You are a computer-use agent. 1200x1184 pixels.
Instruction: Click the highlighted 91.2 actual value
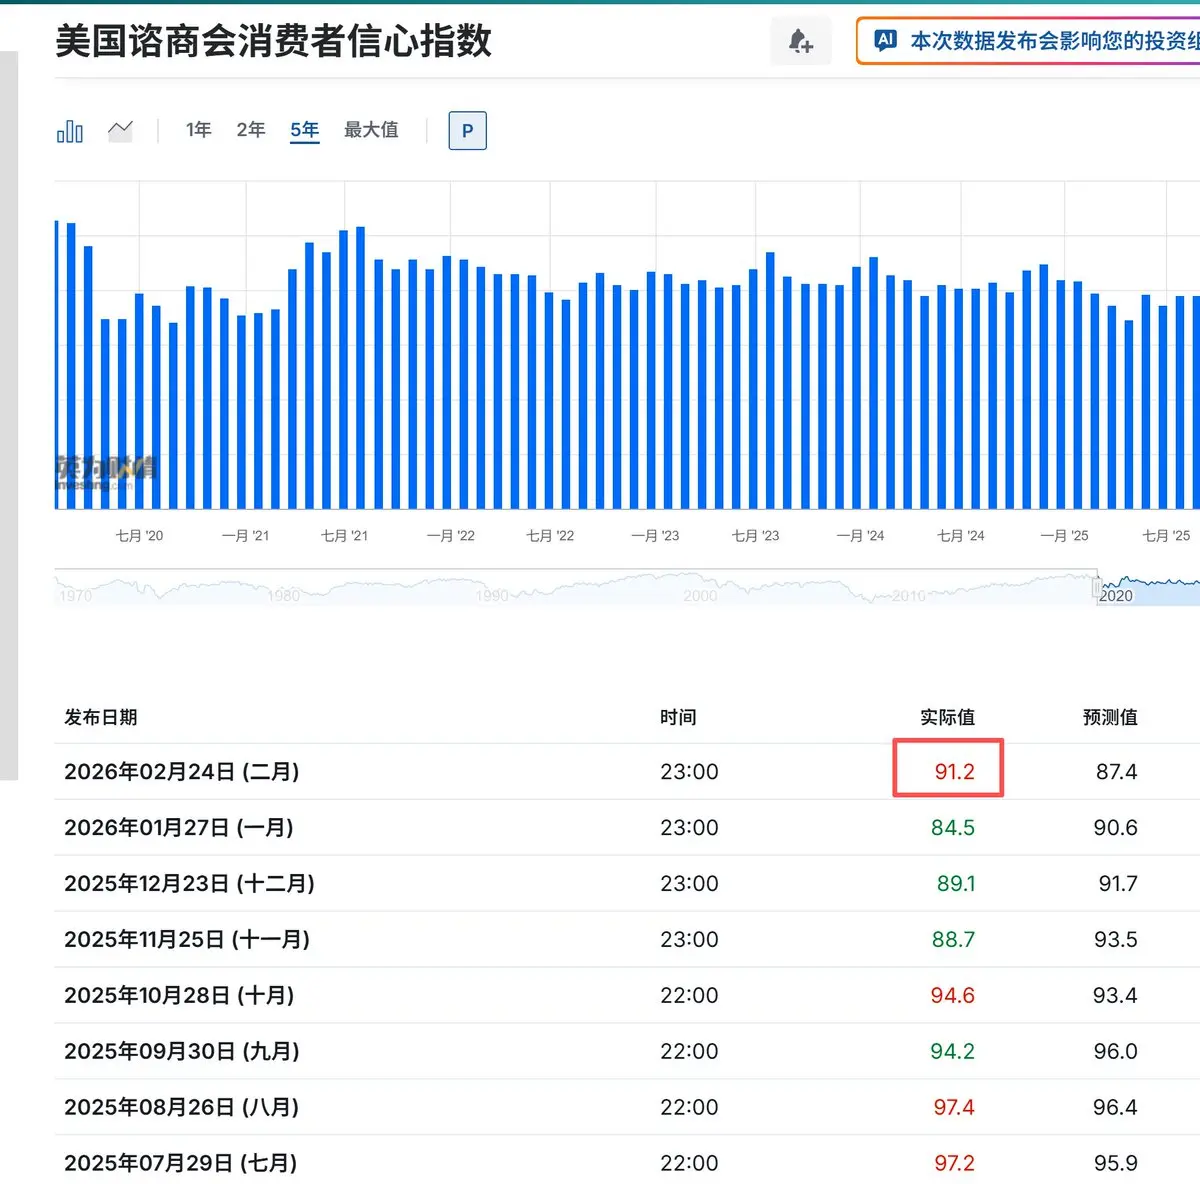[953, 772]
